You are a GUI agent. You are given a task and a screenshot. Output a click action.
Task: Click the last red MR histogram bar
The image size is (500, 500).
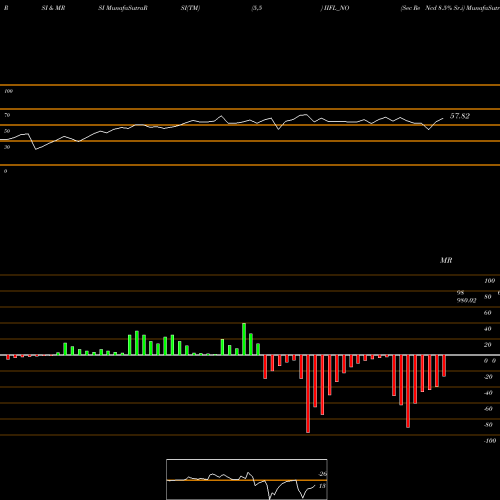444,366
